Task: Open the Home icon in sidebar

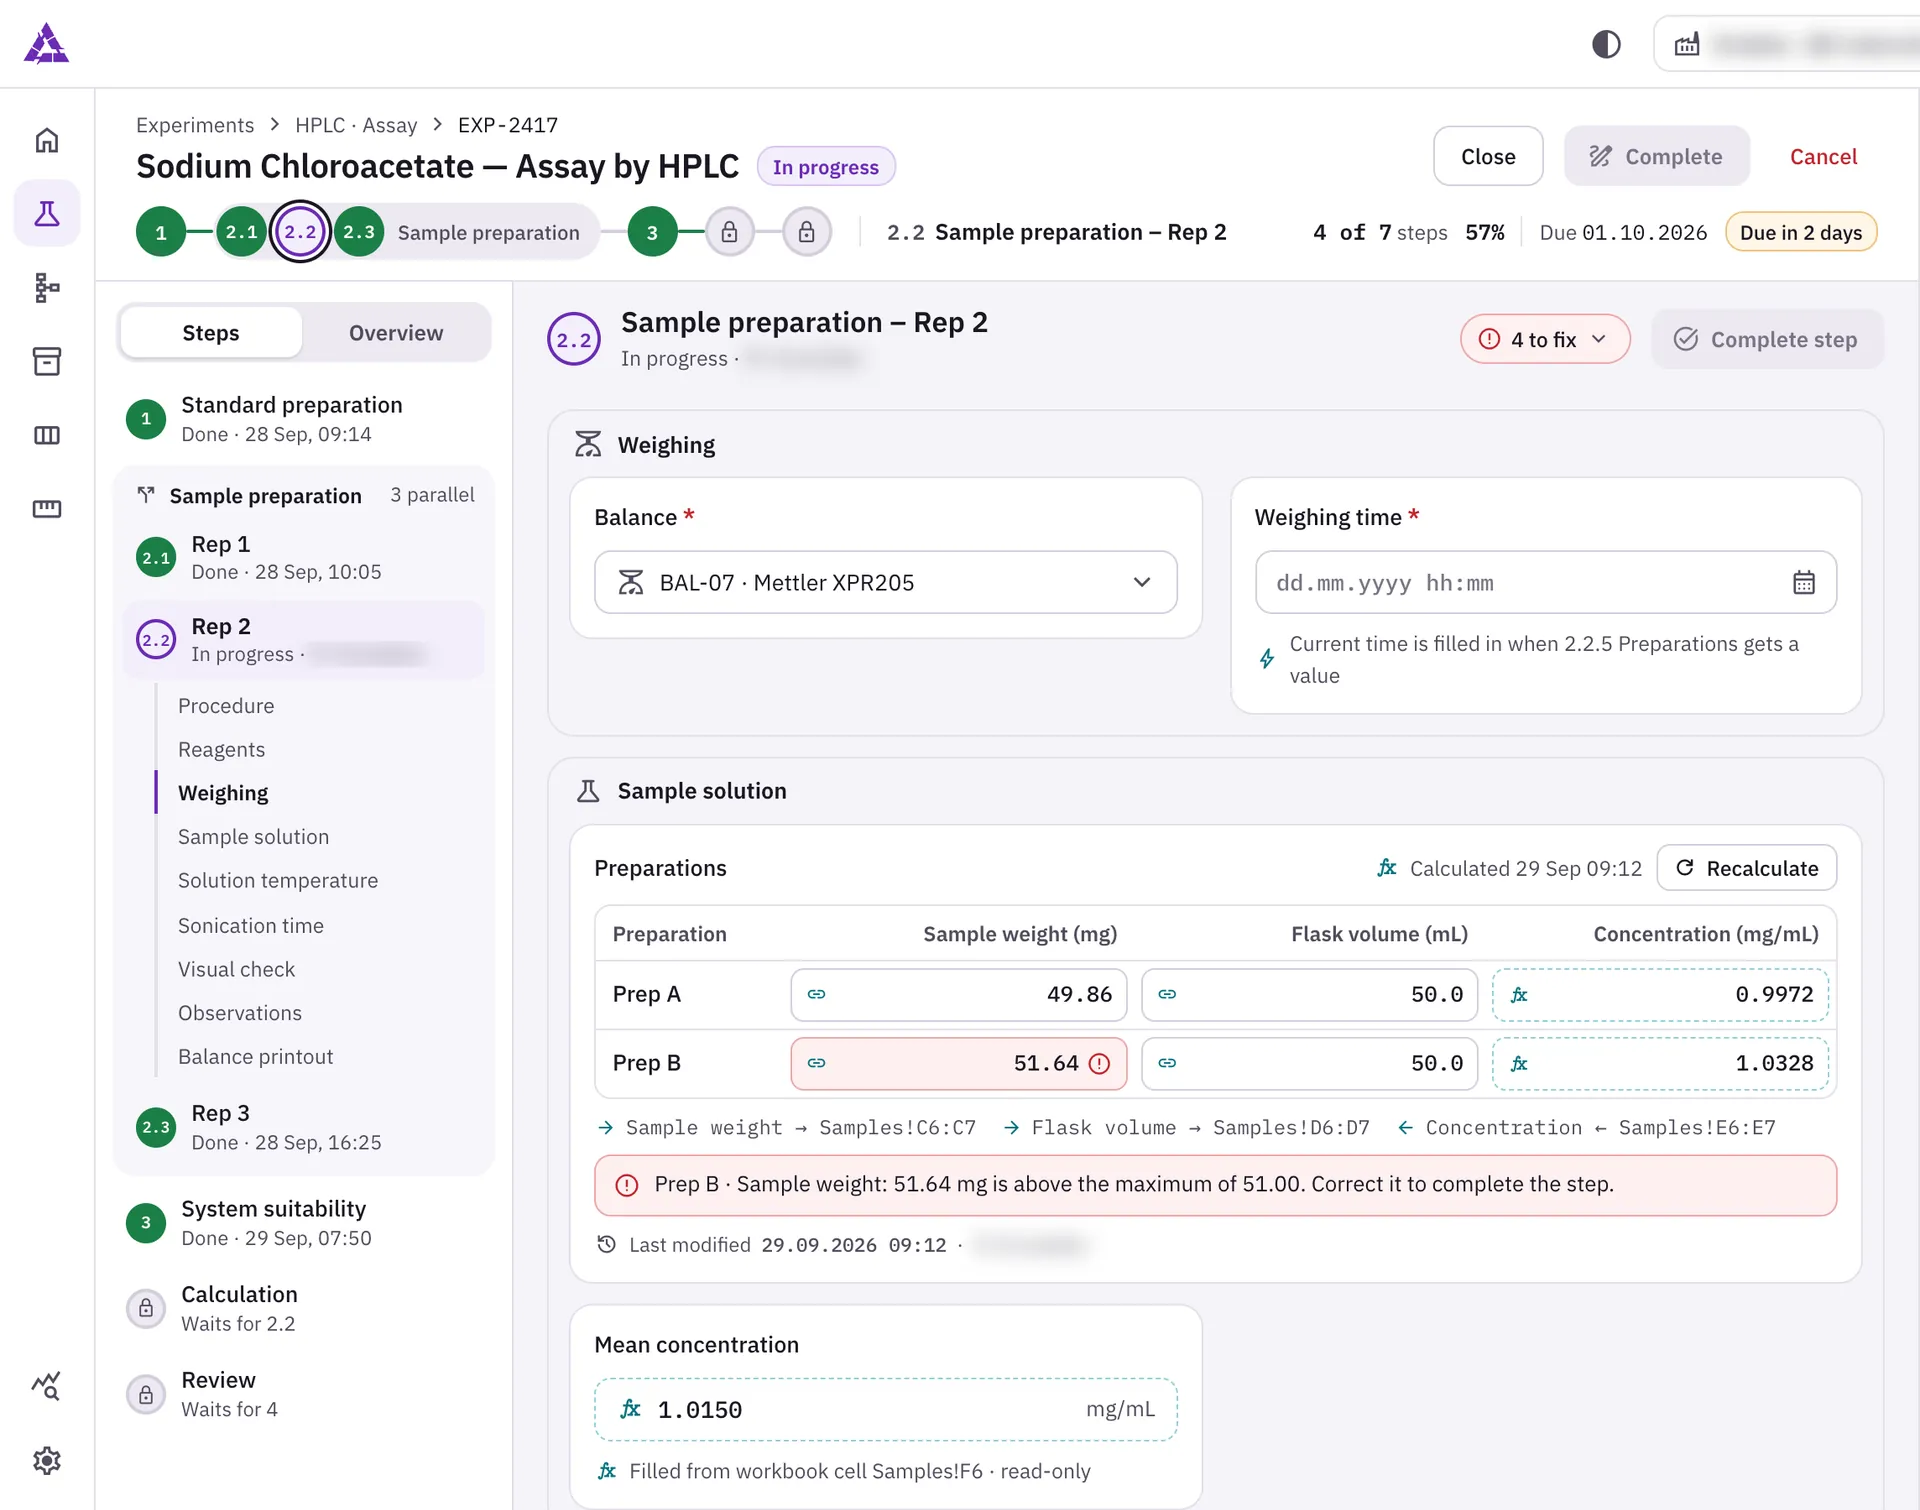Action: coord(47,141)
